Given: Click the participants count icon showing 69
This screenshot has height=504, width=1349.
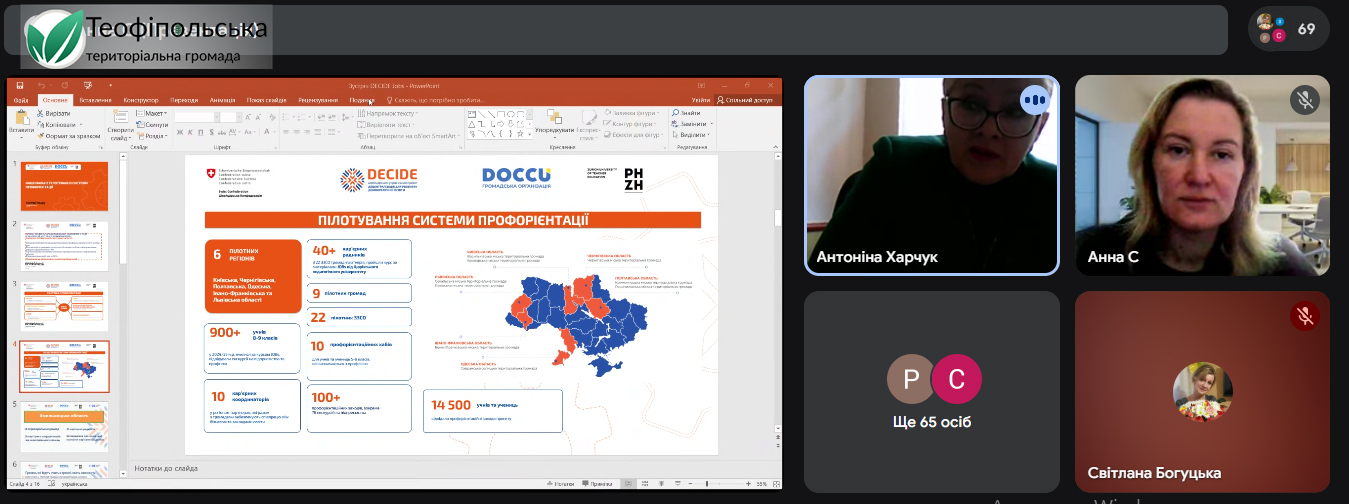Looking at the screenshot, I should [x=1288, y=28].
